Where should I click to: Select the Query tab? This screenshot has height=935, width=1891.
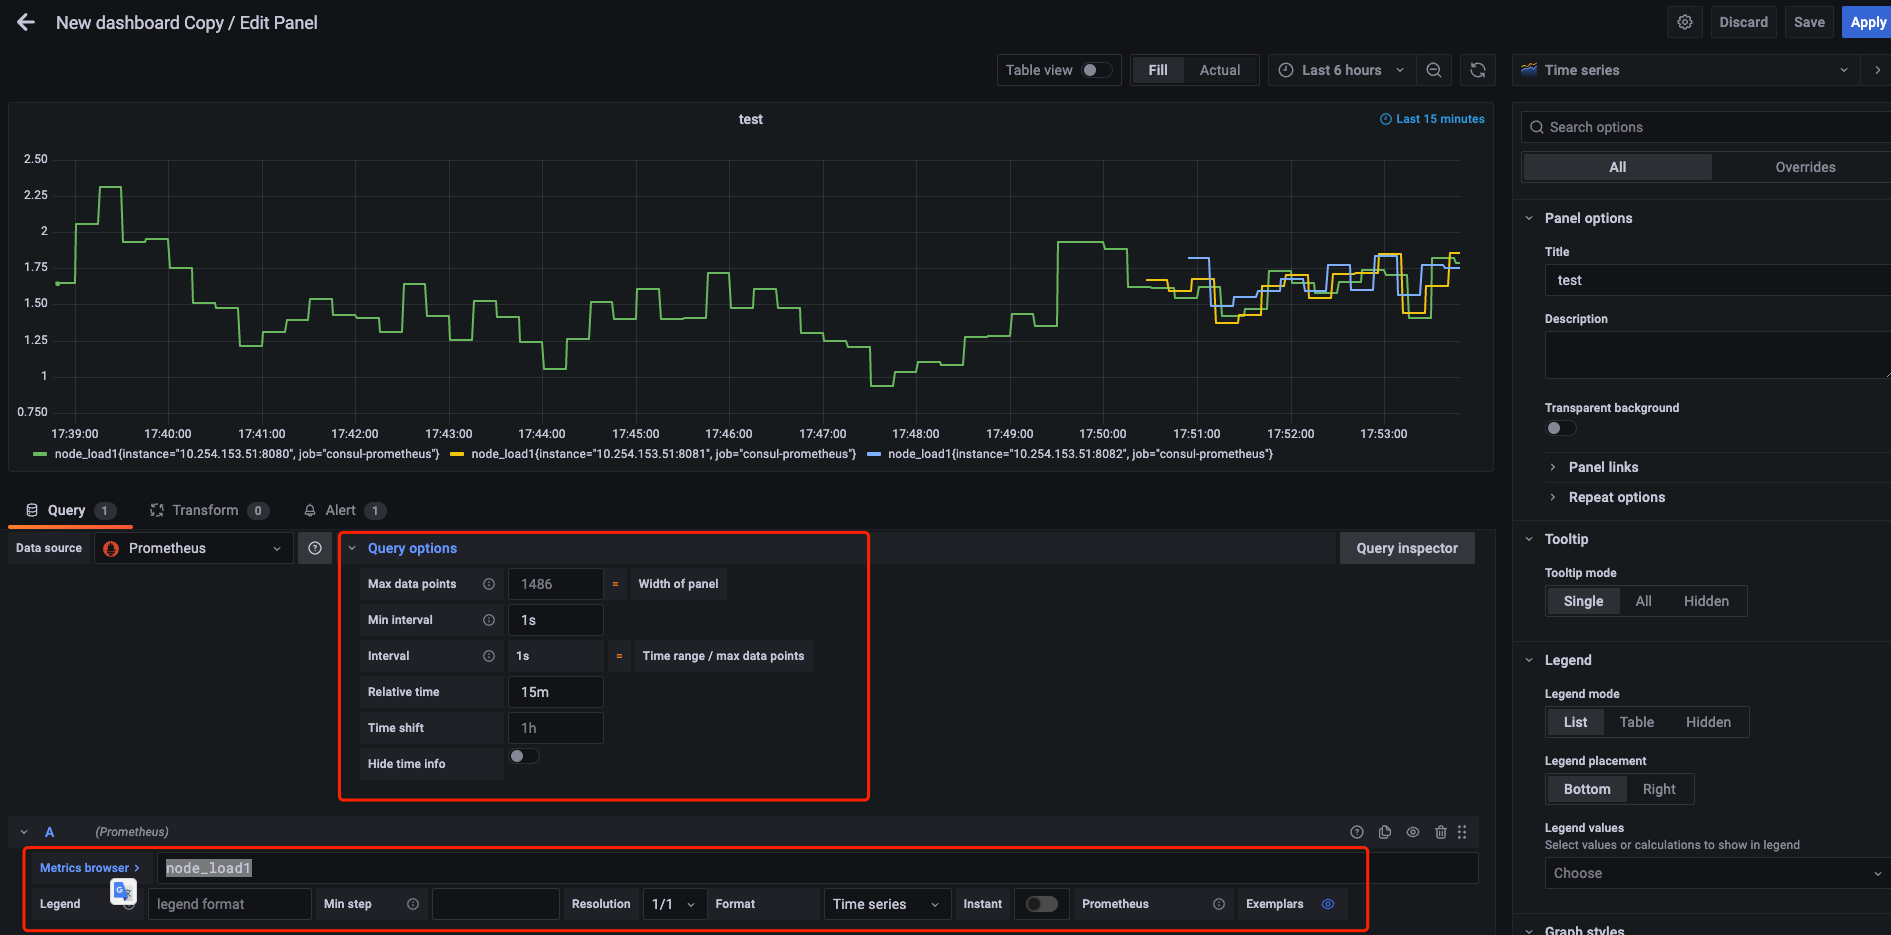click(70, 510)
